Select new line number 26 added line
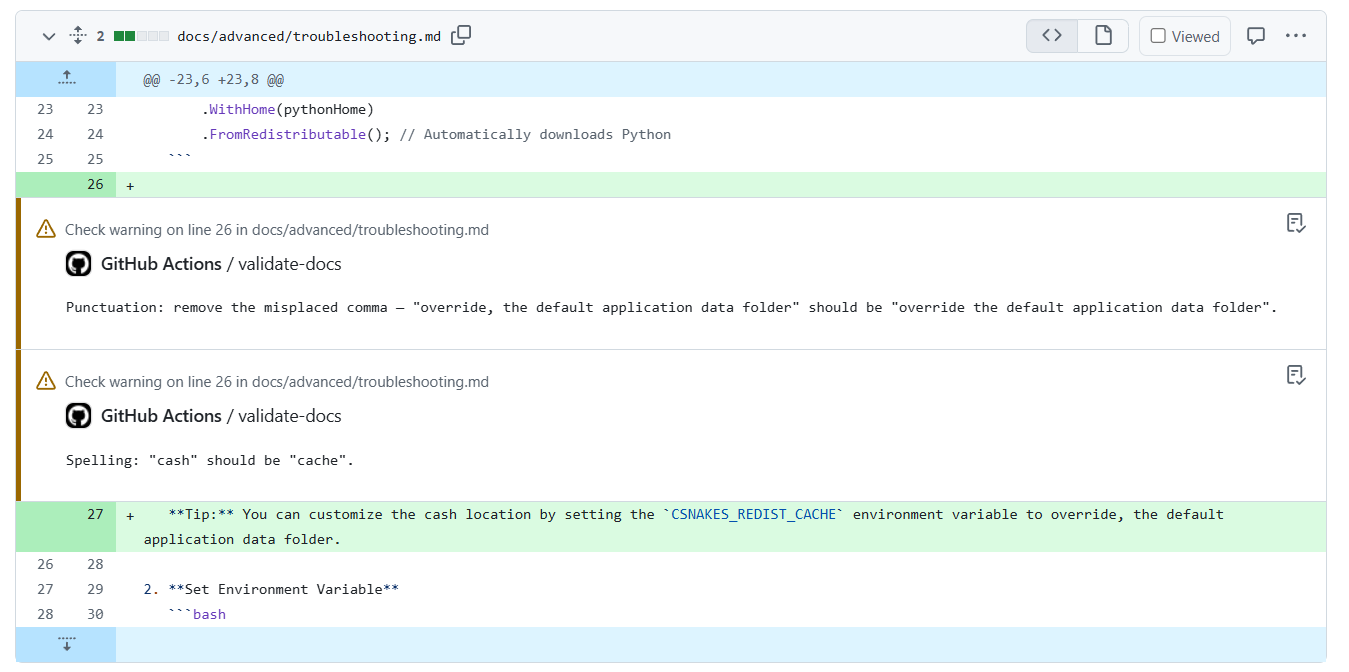This screenshot has height=672, width=1349. (95, 184)
